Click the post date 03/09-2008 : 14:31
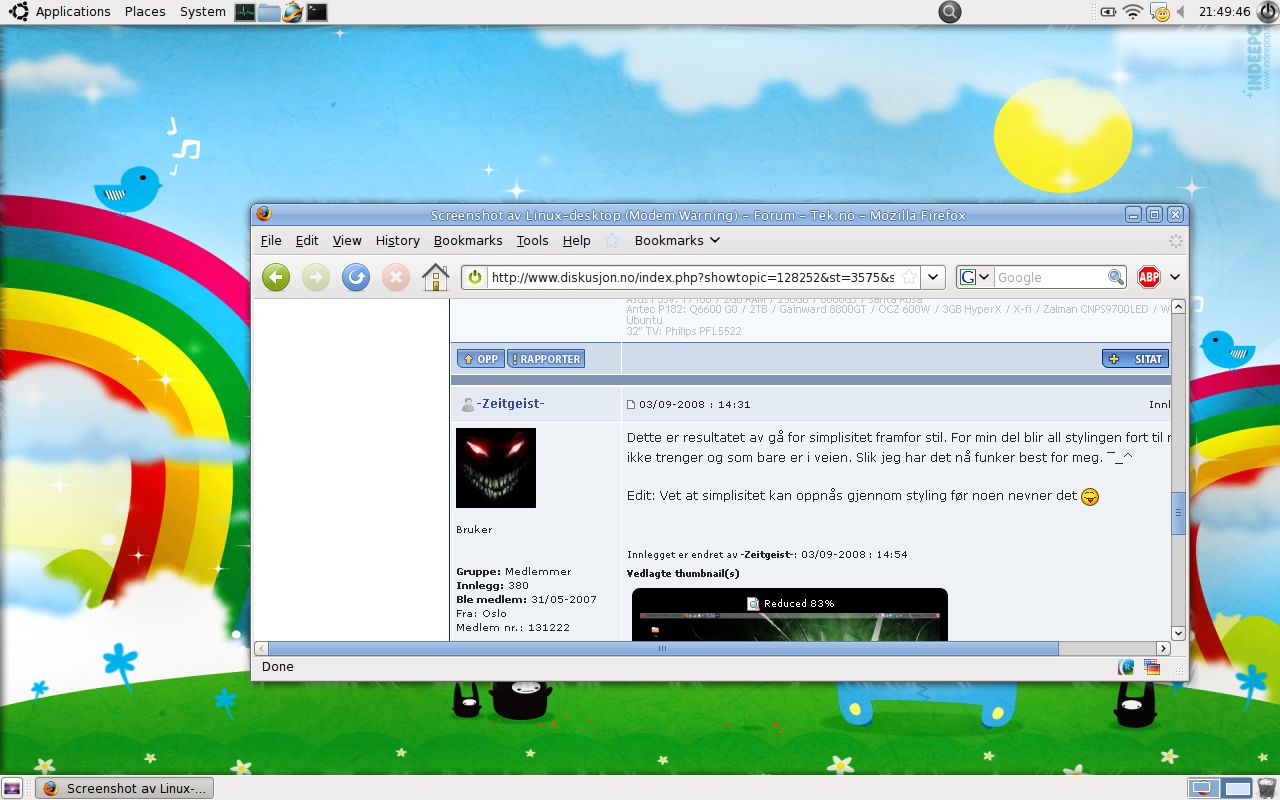 (x=694, y=404)
